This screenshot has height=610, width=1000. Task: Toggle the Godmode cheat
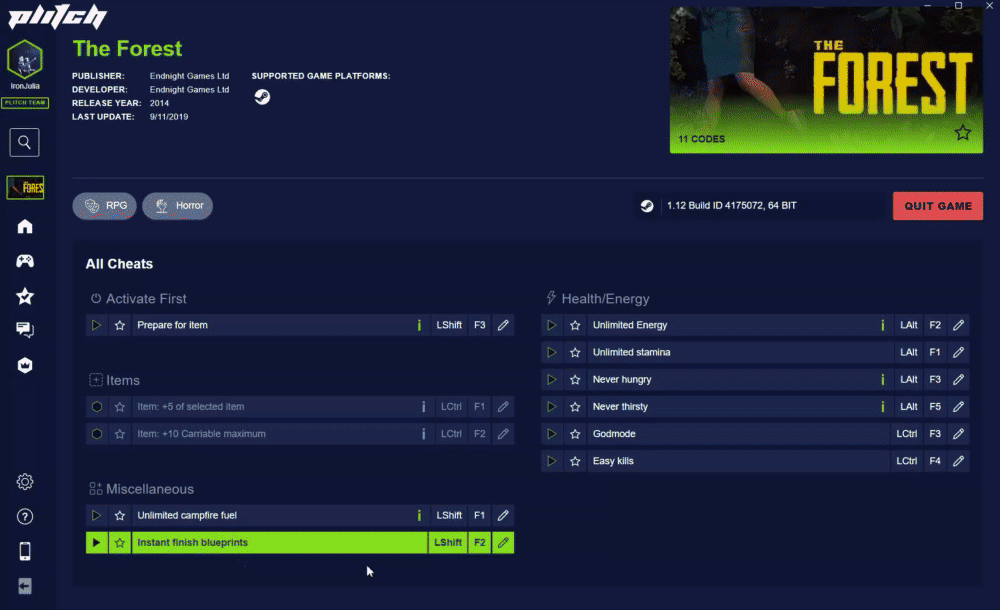pyautogui.click(x=552, y=434)
